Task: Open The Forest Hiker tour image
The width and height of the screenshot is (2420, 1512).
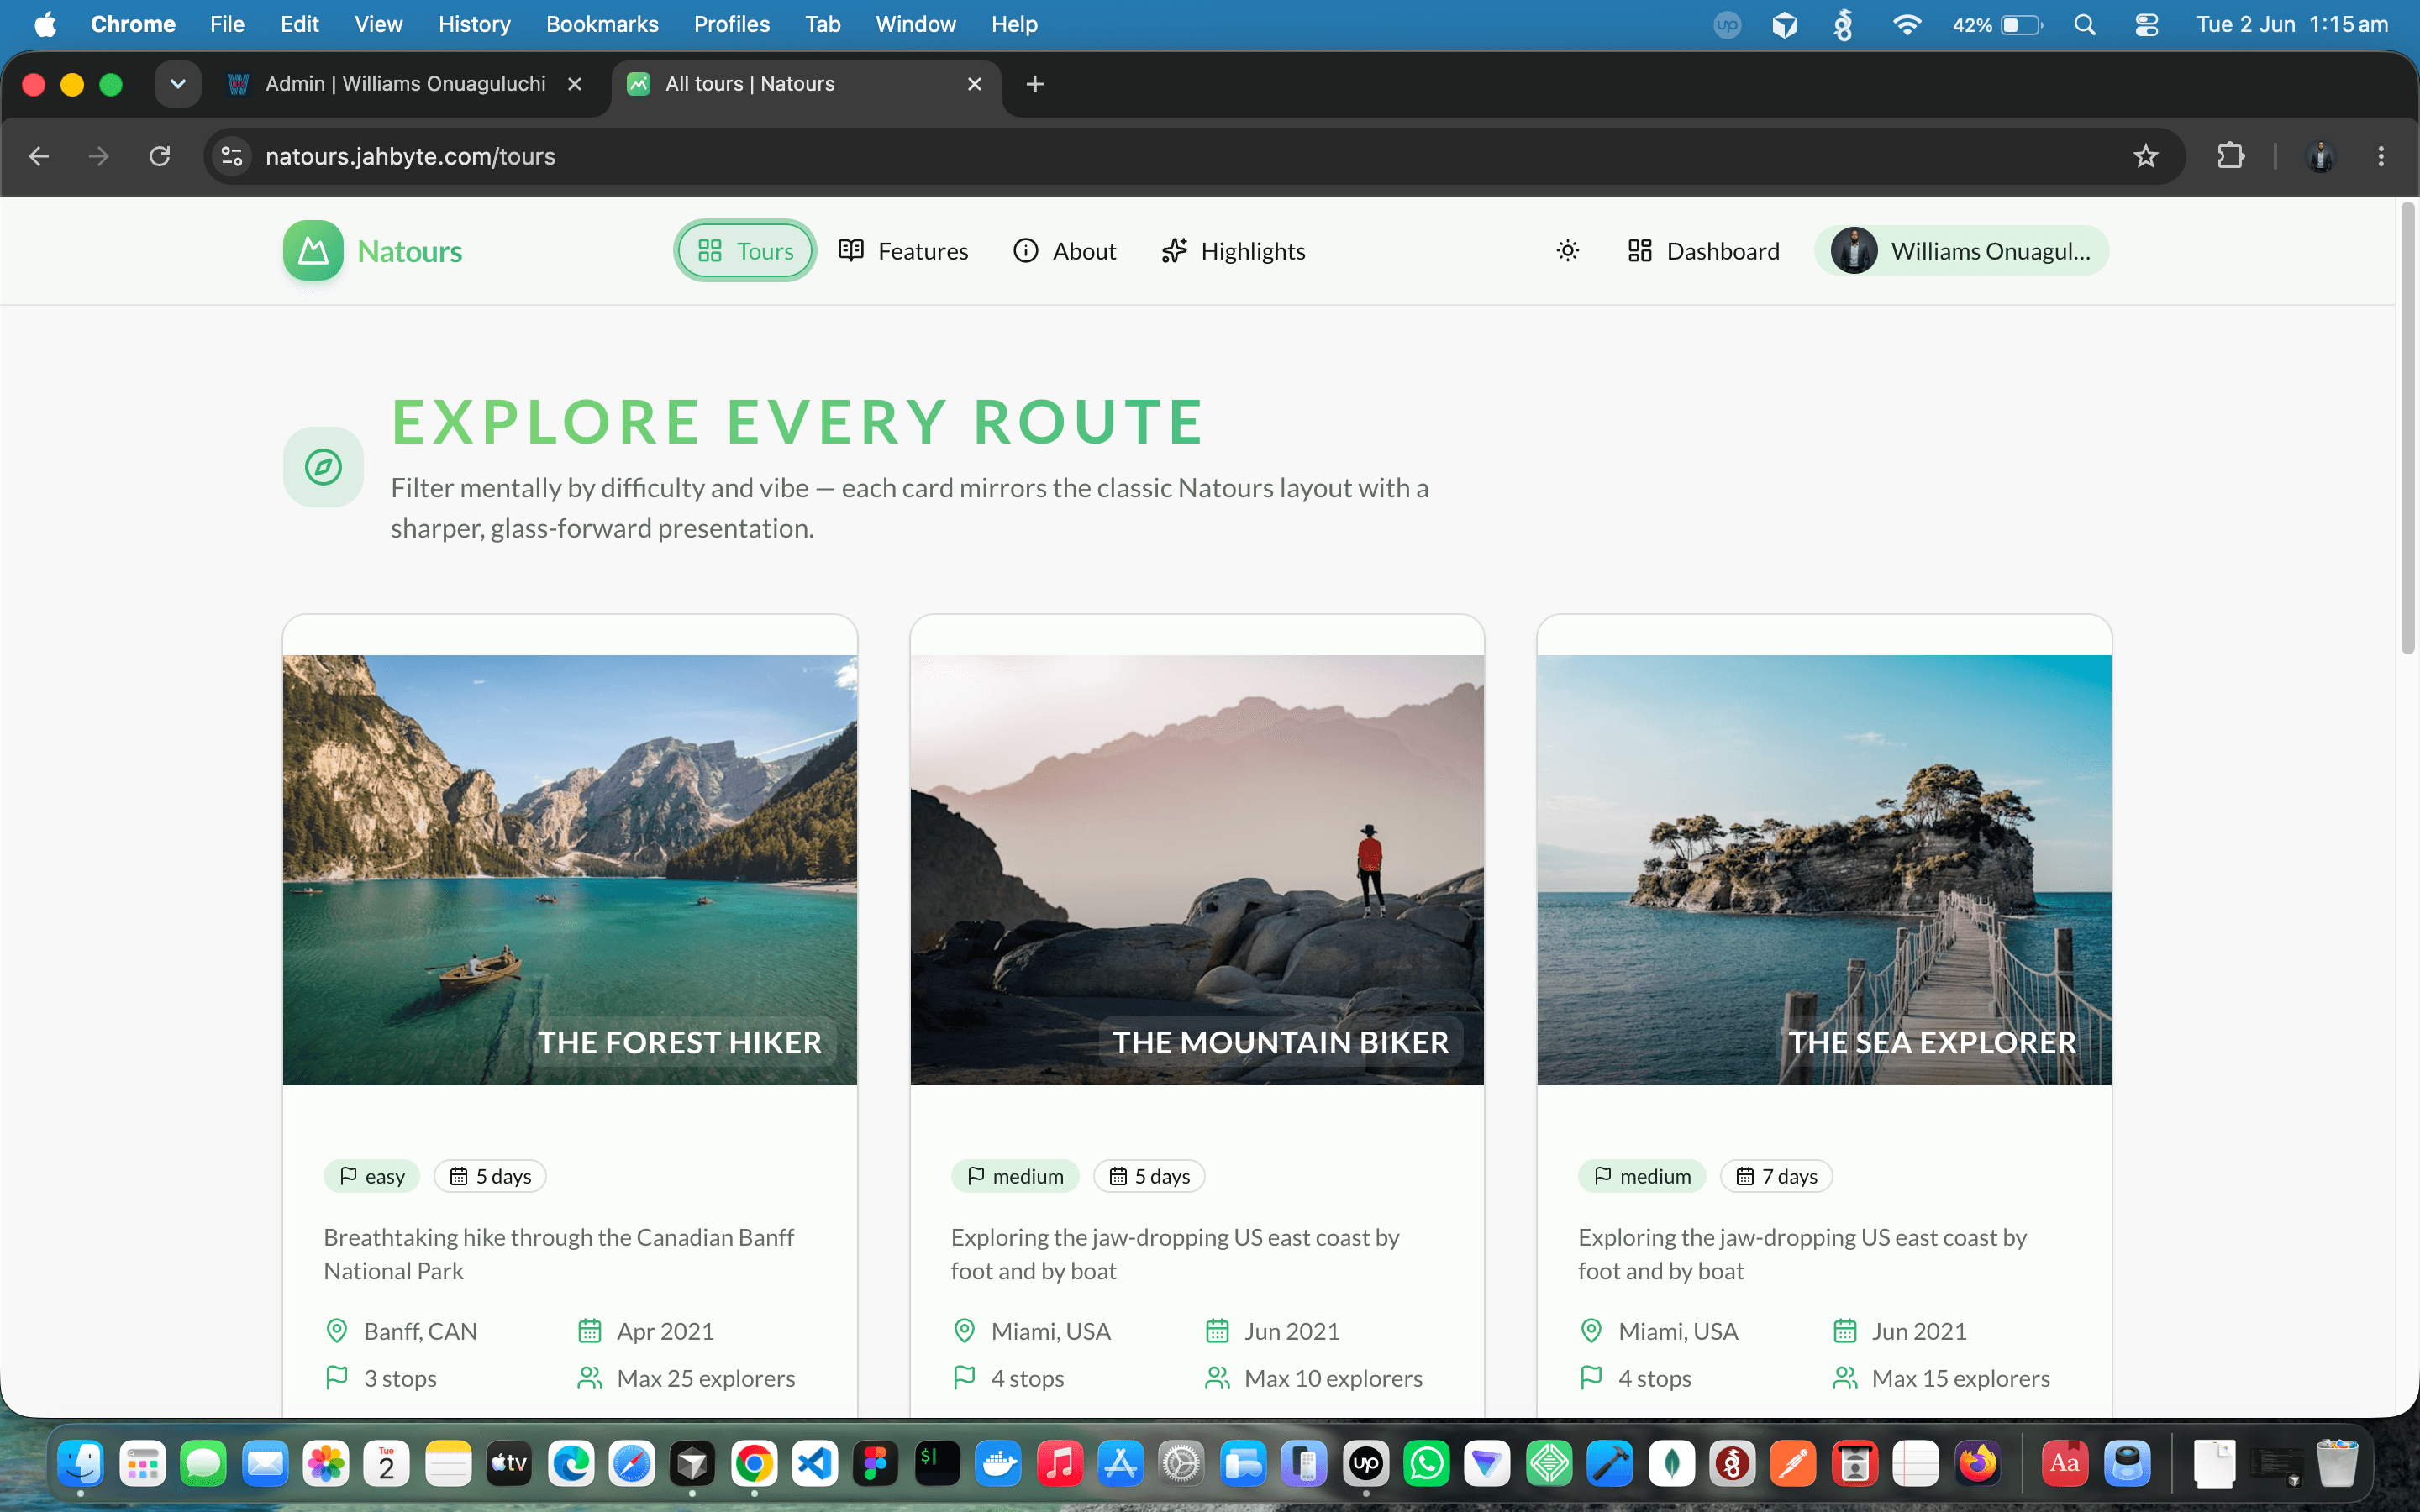Action: pyautogui.click(x=570, y=869)
